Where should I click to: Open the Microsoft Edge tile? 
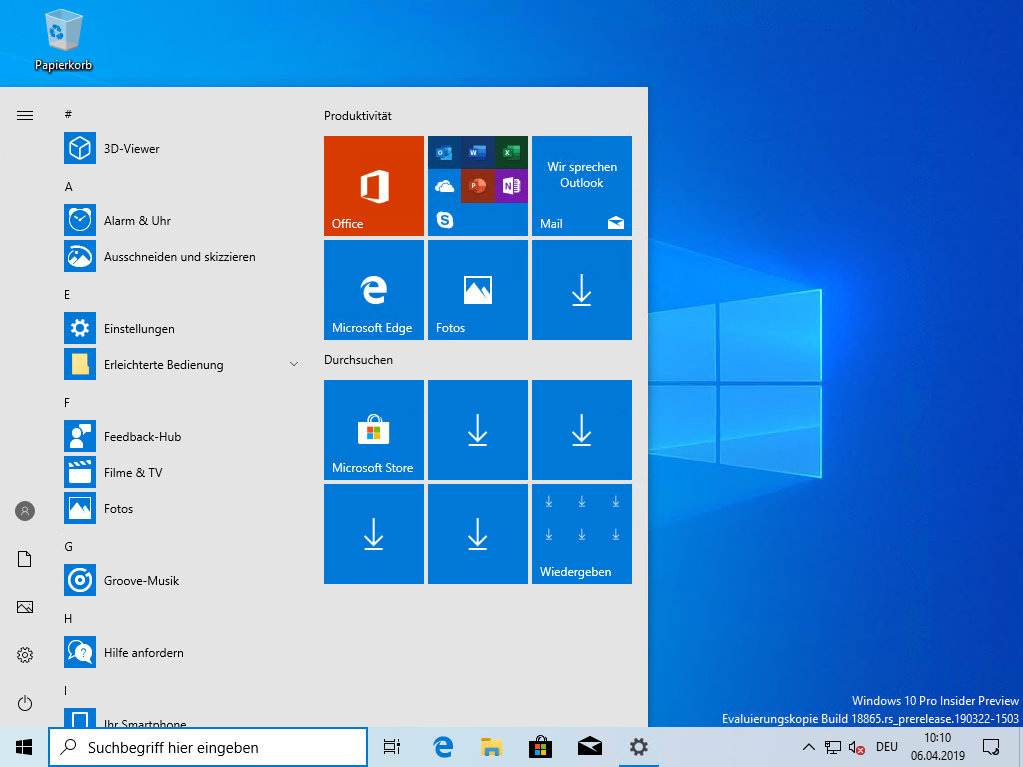pyautogui.click(x=374, y=290)
